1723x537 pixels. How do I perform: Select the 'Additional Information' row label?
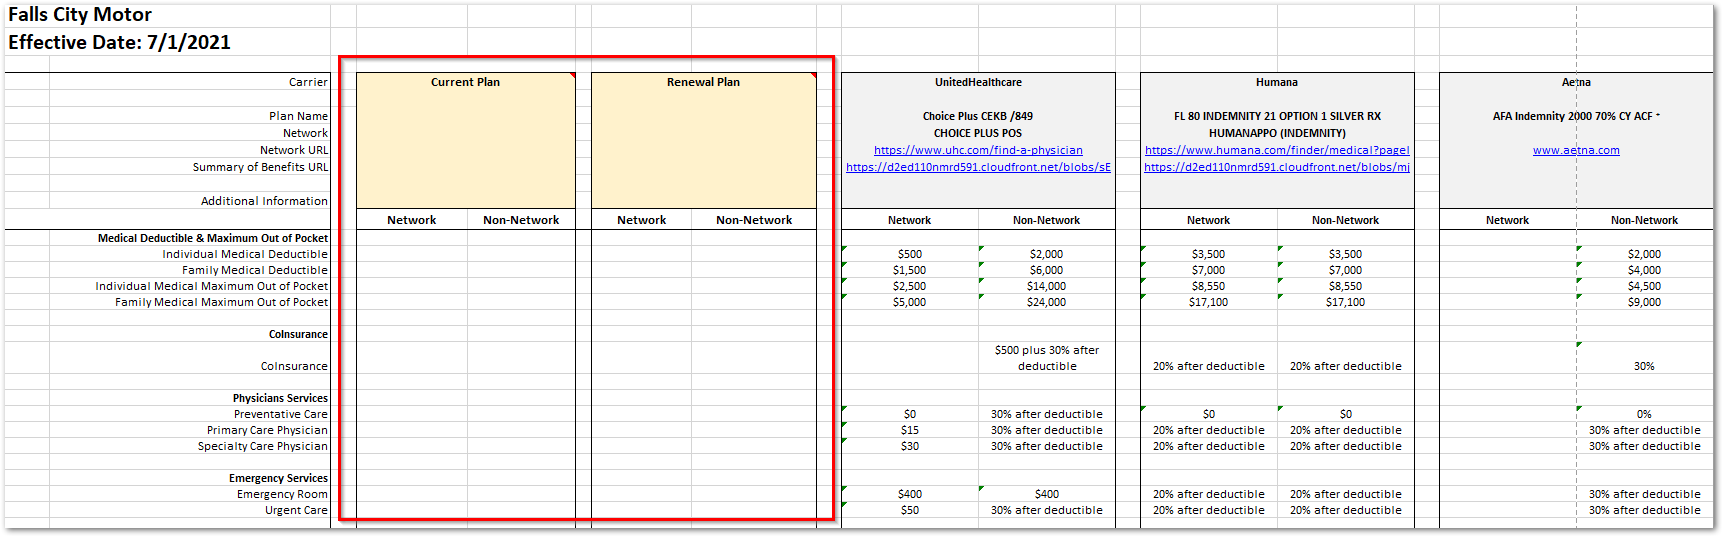264,201
